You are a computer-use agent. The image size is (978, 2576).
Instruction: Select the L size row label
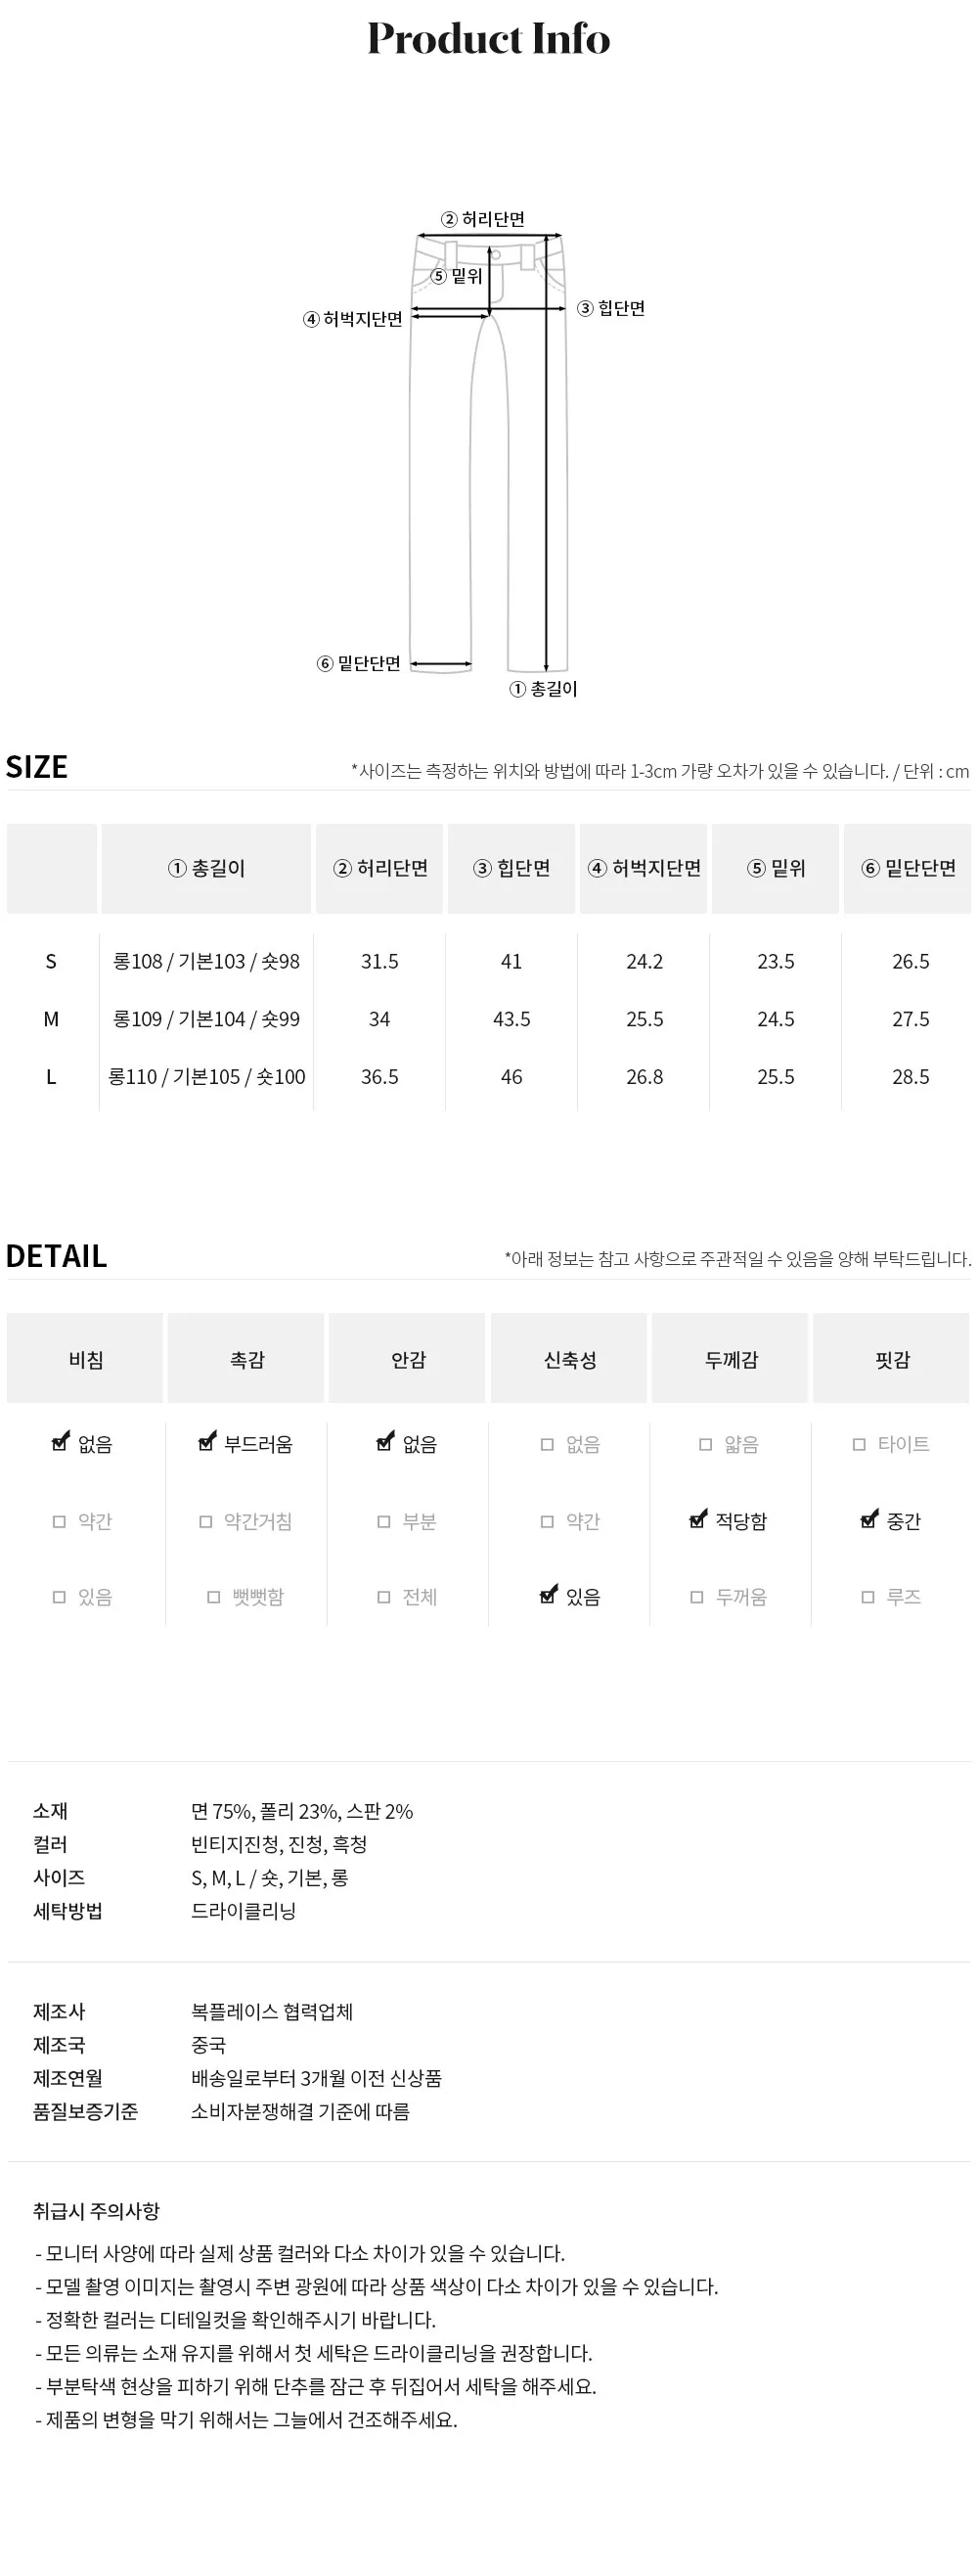(x=51, y=1077)
